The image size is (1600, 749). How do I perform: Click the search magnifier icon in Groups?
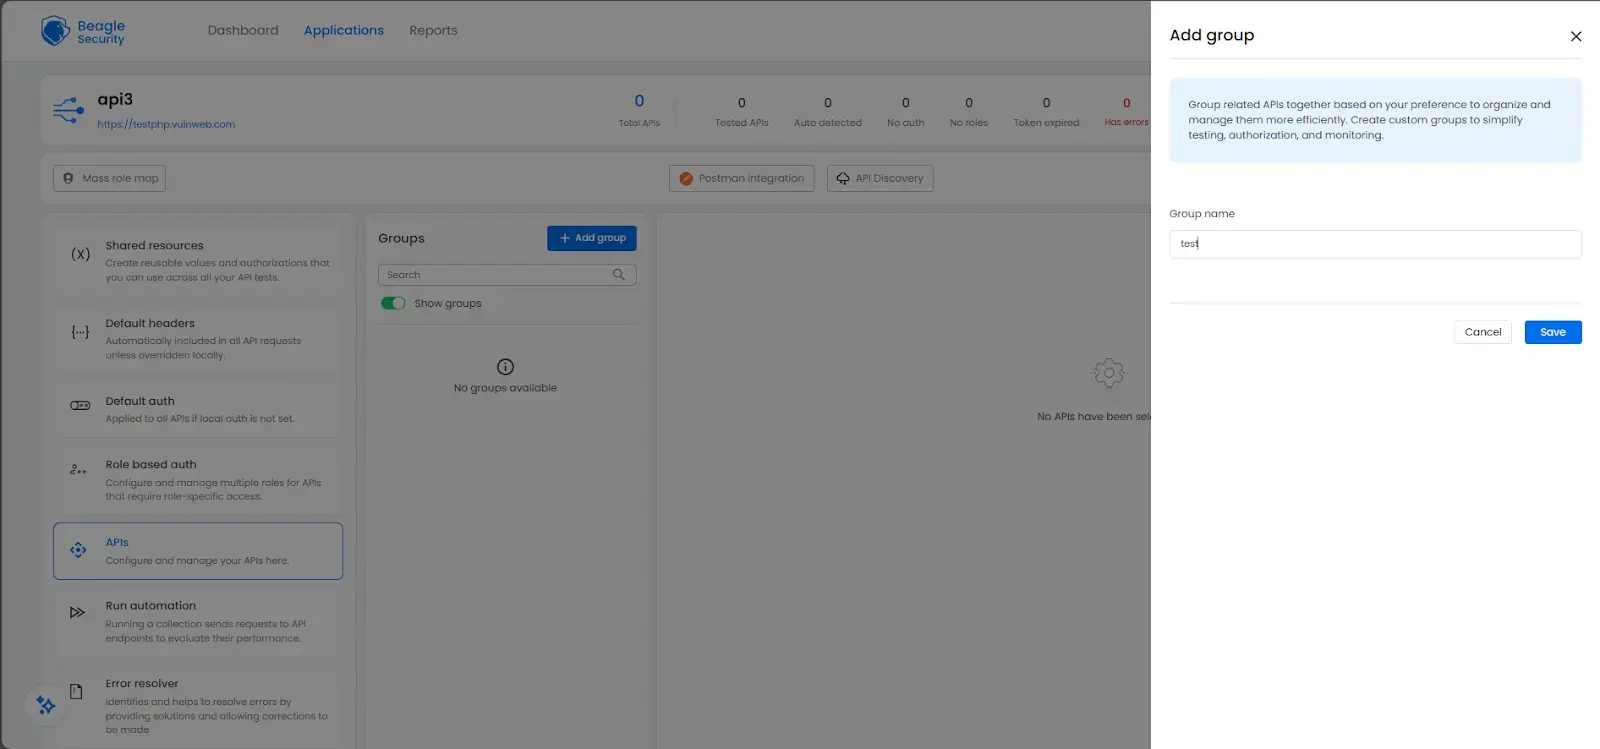619,275
